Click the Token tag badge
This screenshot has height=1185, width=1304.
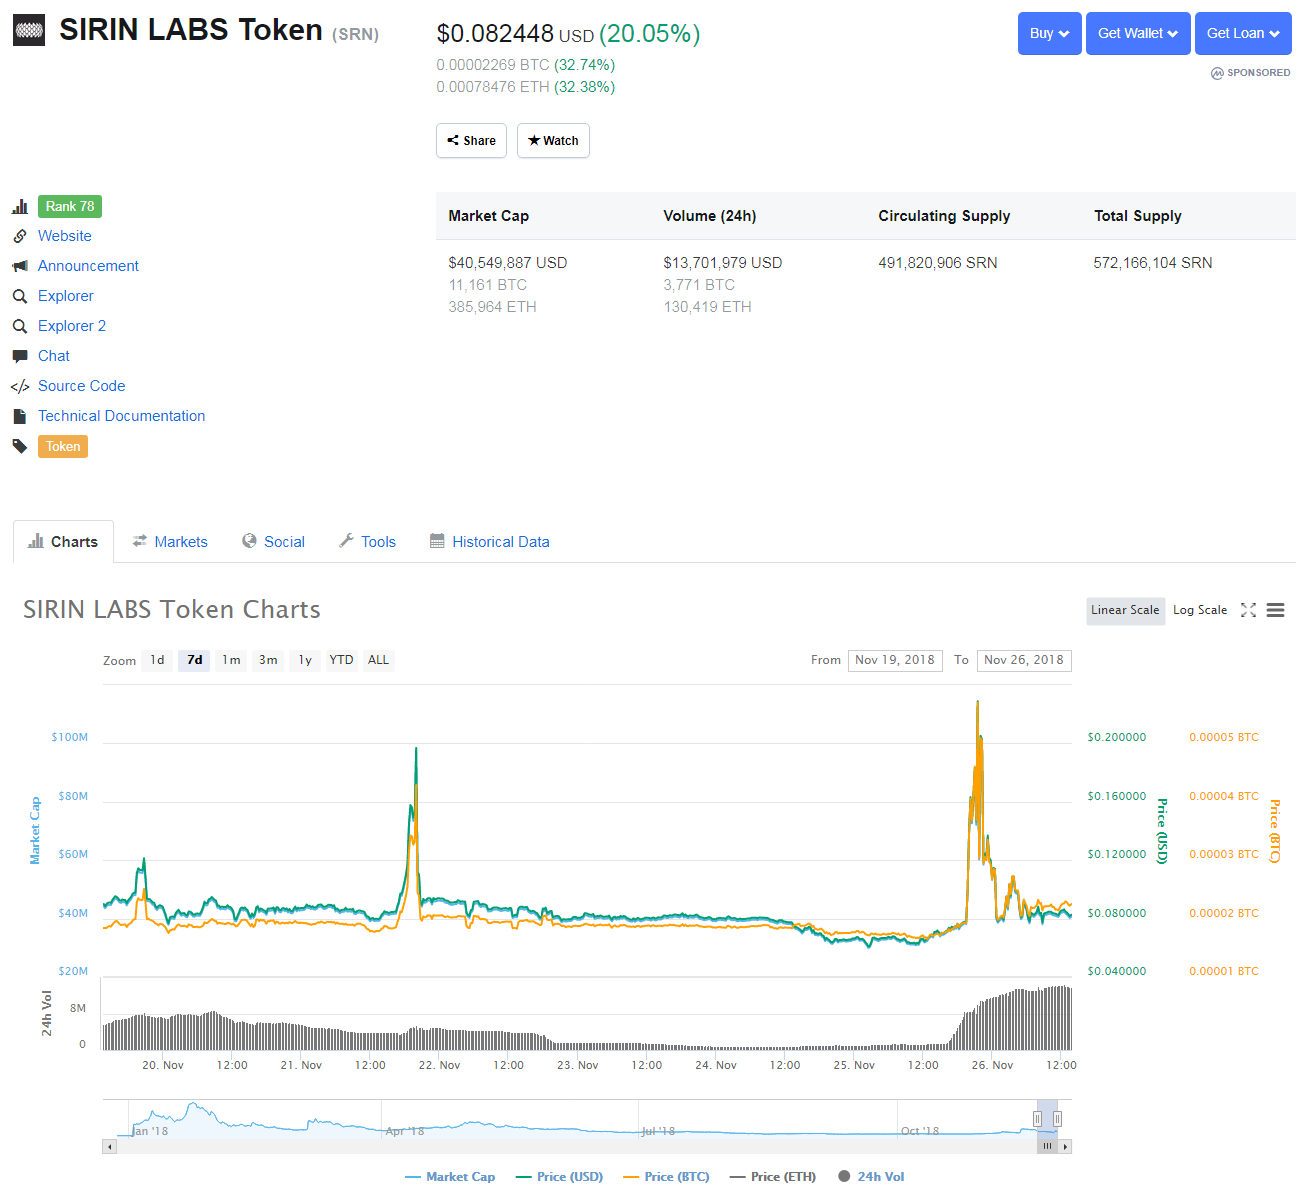click(x=63, y=447)
